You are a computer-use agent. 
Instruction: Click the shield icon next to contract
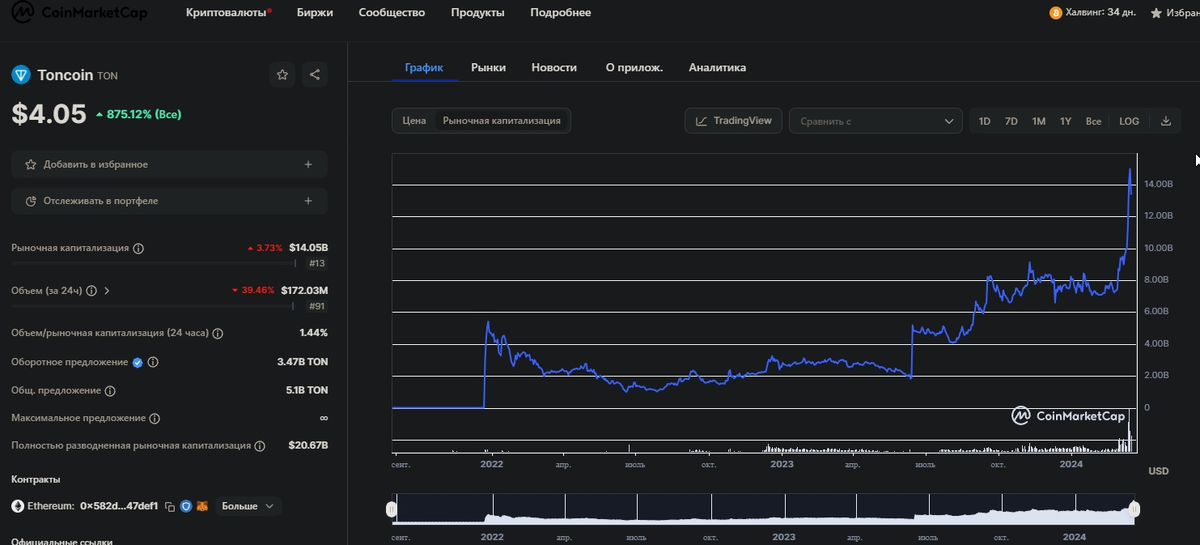(185, 507)
